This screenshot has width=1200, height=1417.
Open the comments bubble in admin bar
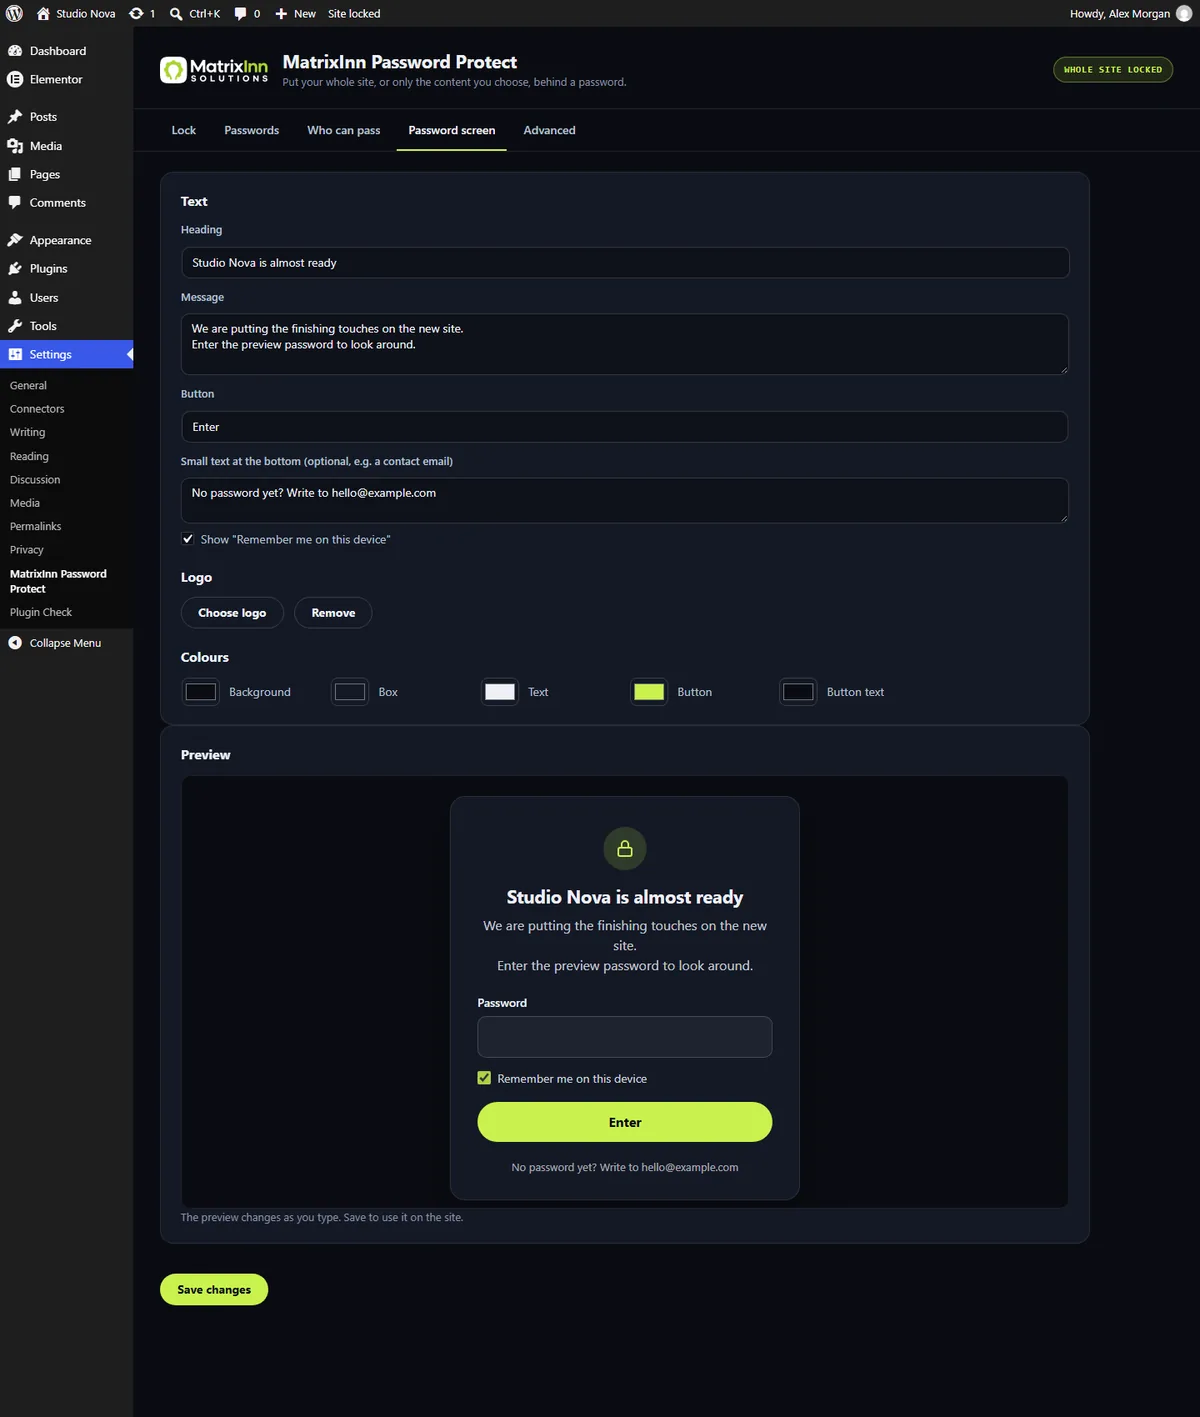tap(240, 14)
